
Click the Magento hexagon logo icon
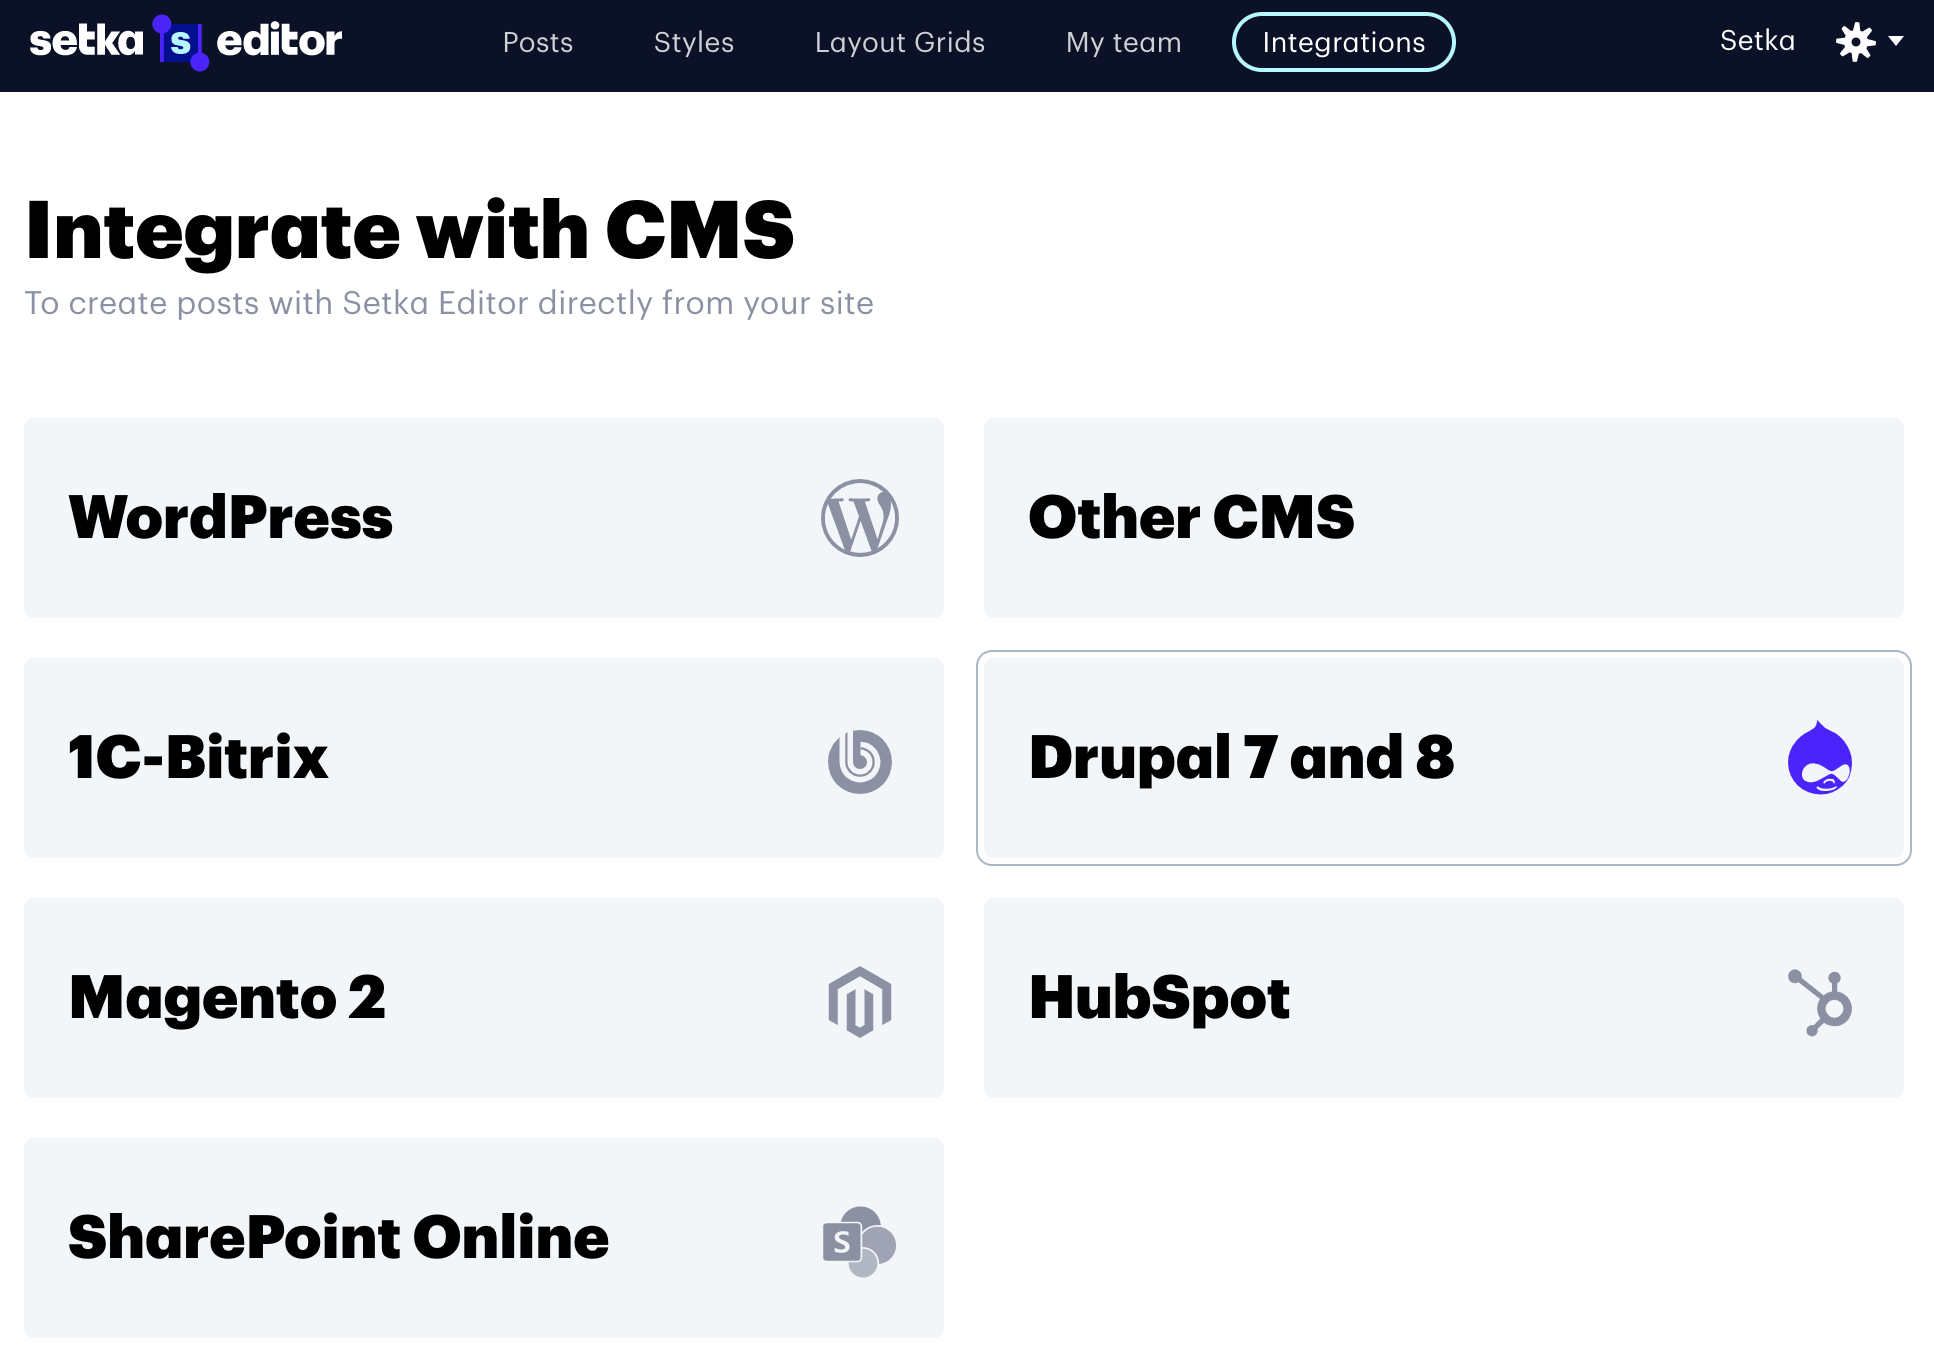click(x=859, y=1001)
